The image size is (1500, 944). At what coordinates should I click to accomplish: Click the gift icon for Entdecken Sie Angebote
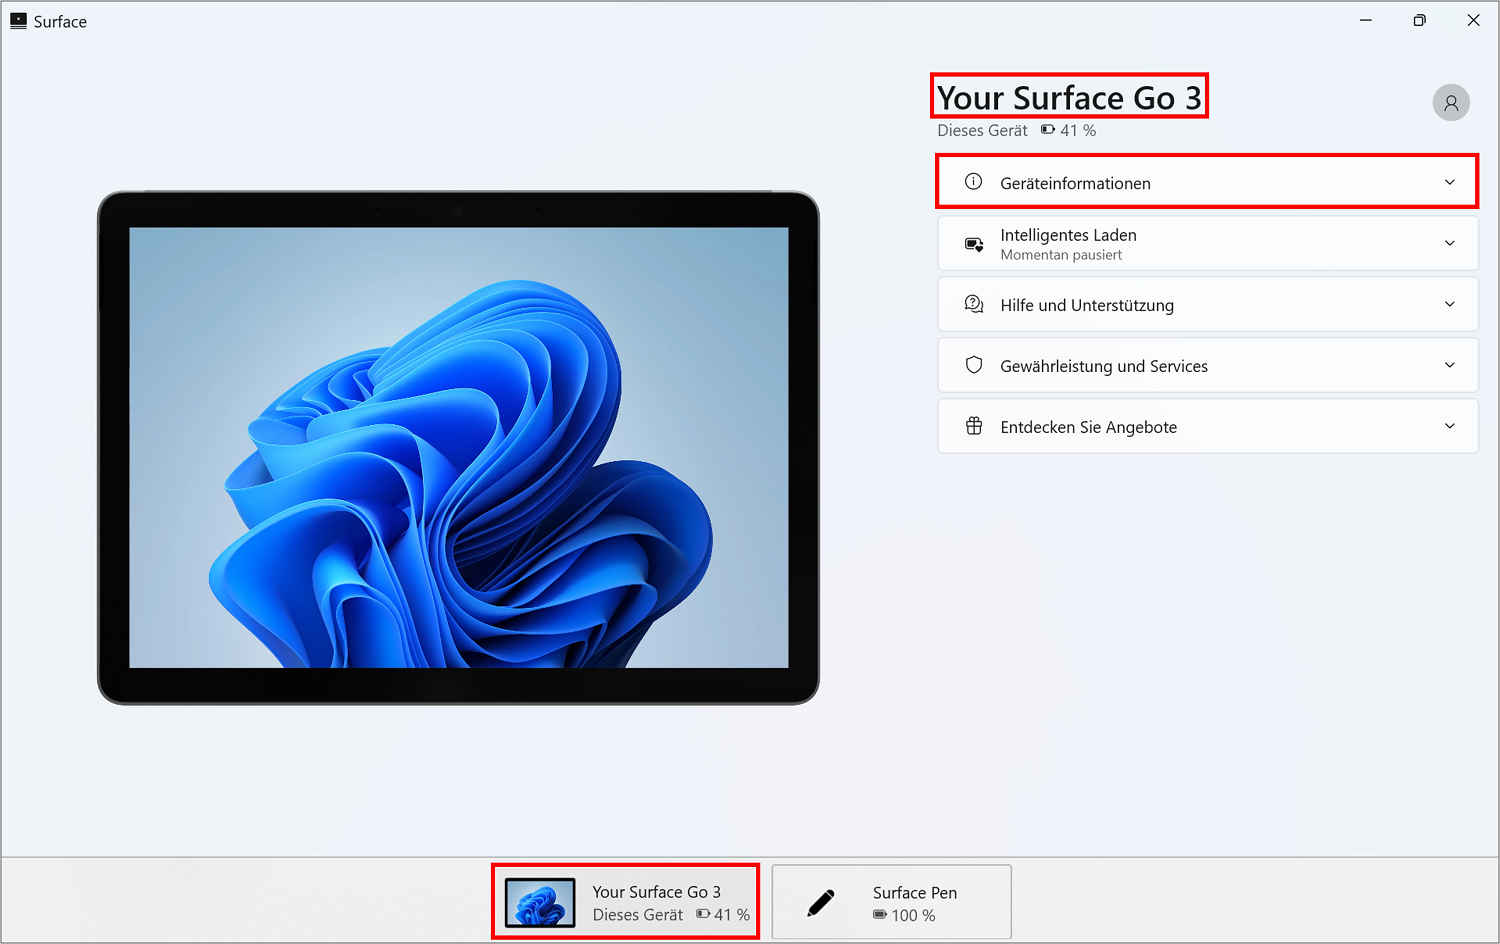pos(973,426)
